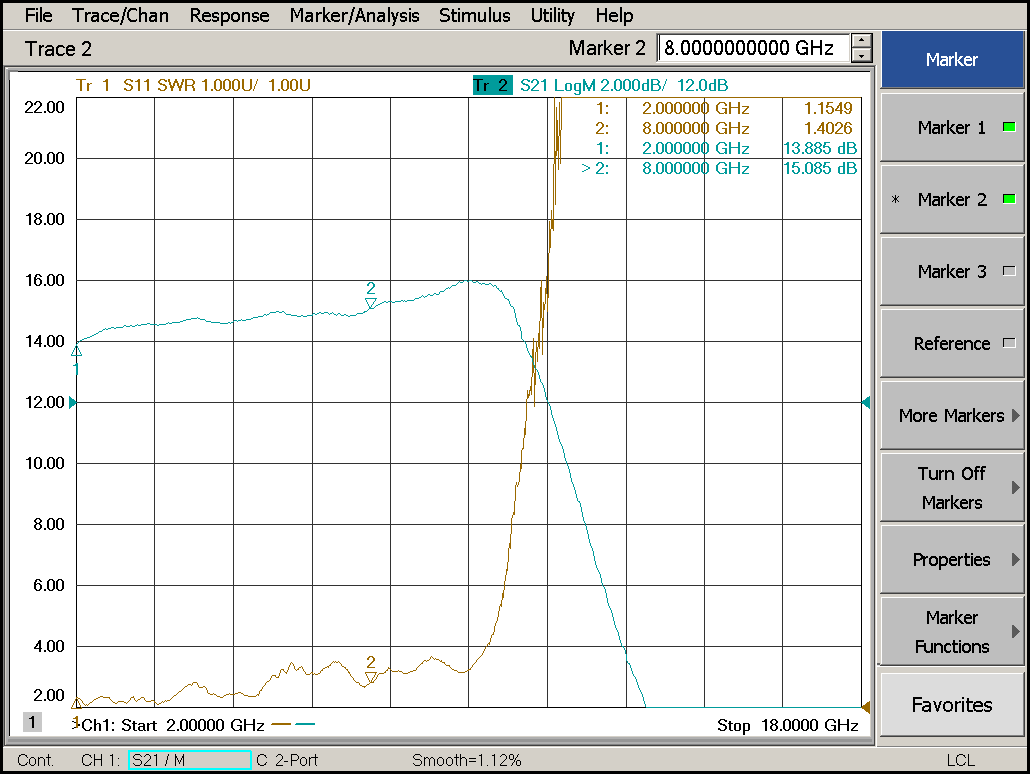
Task: Toggle the Marker 1 softkey
Action: pyautogui.click(x=951, y=127)
